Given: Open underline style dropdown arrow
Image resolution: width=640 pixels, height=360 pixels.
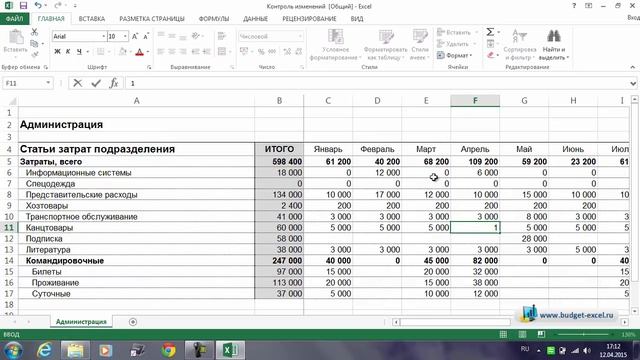Looking at the screenshot, I should point(87,51).
